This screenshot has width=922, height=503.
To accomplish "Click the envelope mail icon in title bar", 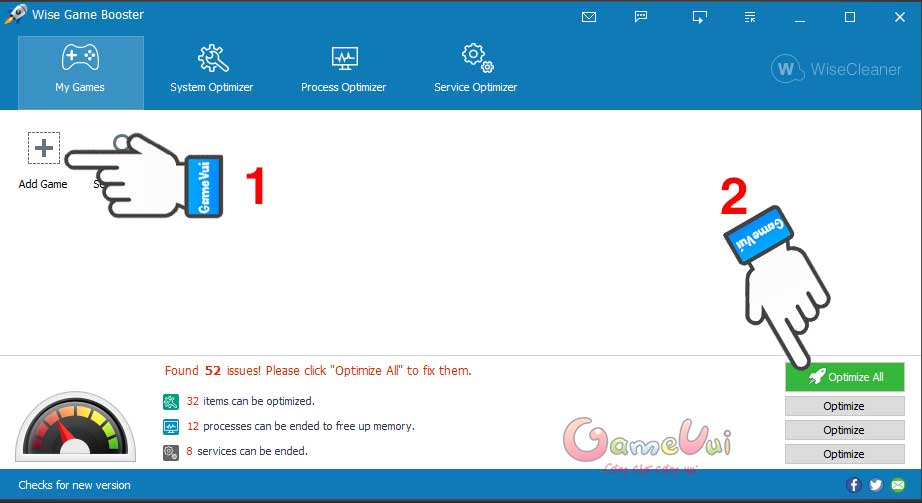I will (x=588, y=17).
